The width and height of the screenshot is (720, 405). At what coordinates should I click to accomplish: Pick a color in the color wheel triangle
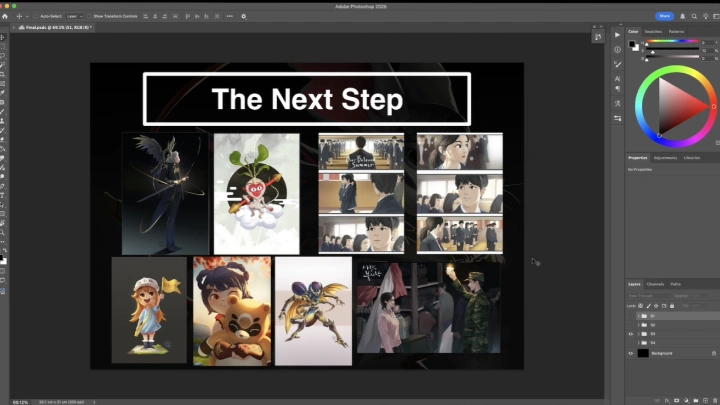tap(677, 107)
